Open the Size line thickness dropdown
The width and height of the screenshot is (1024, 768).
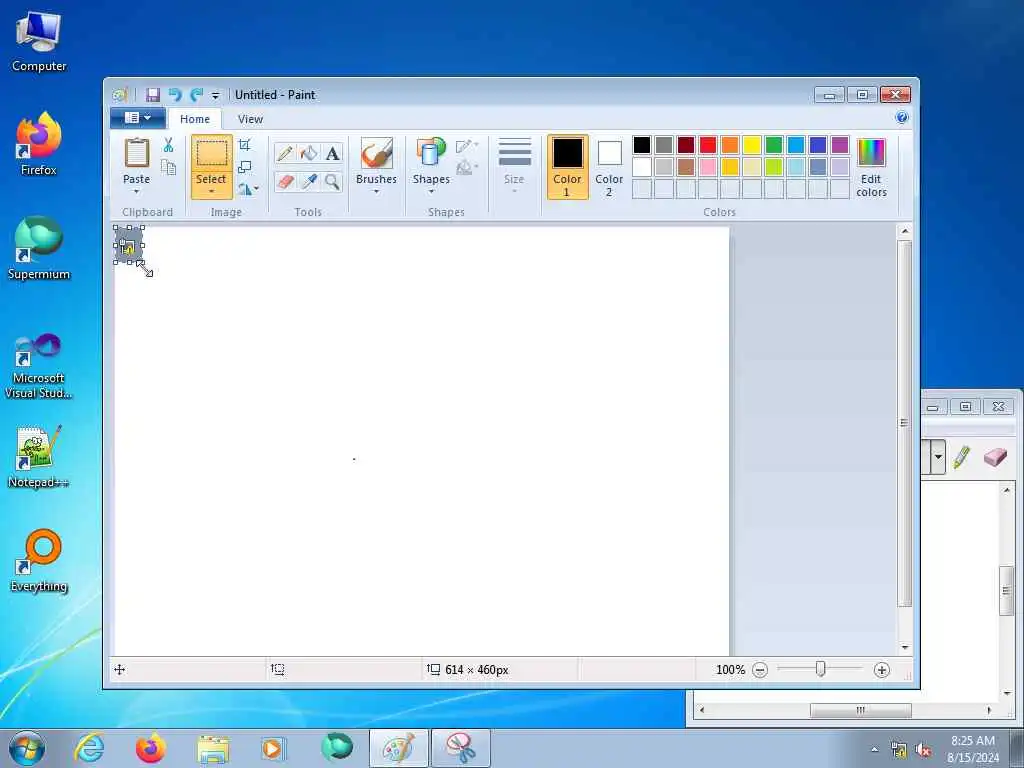pyautogui.click(x=514, y=167)
